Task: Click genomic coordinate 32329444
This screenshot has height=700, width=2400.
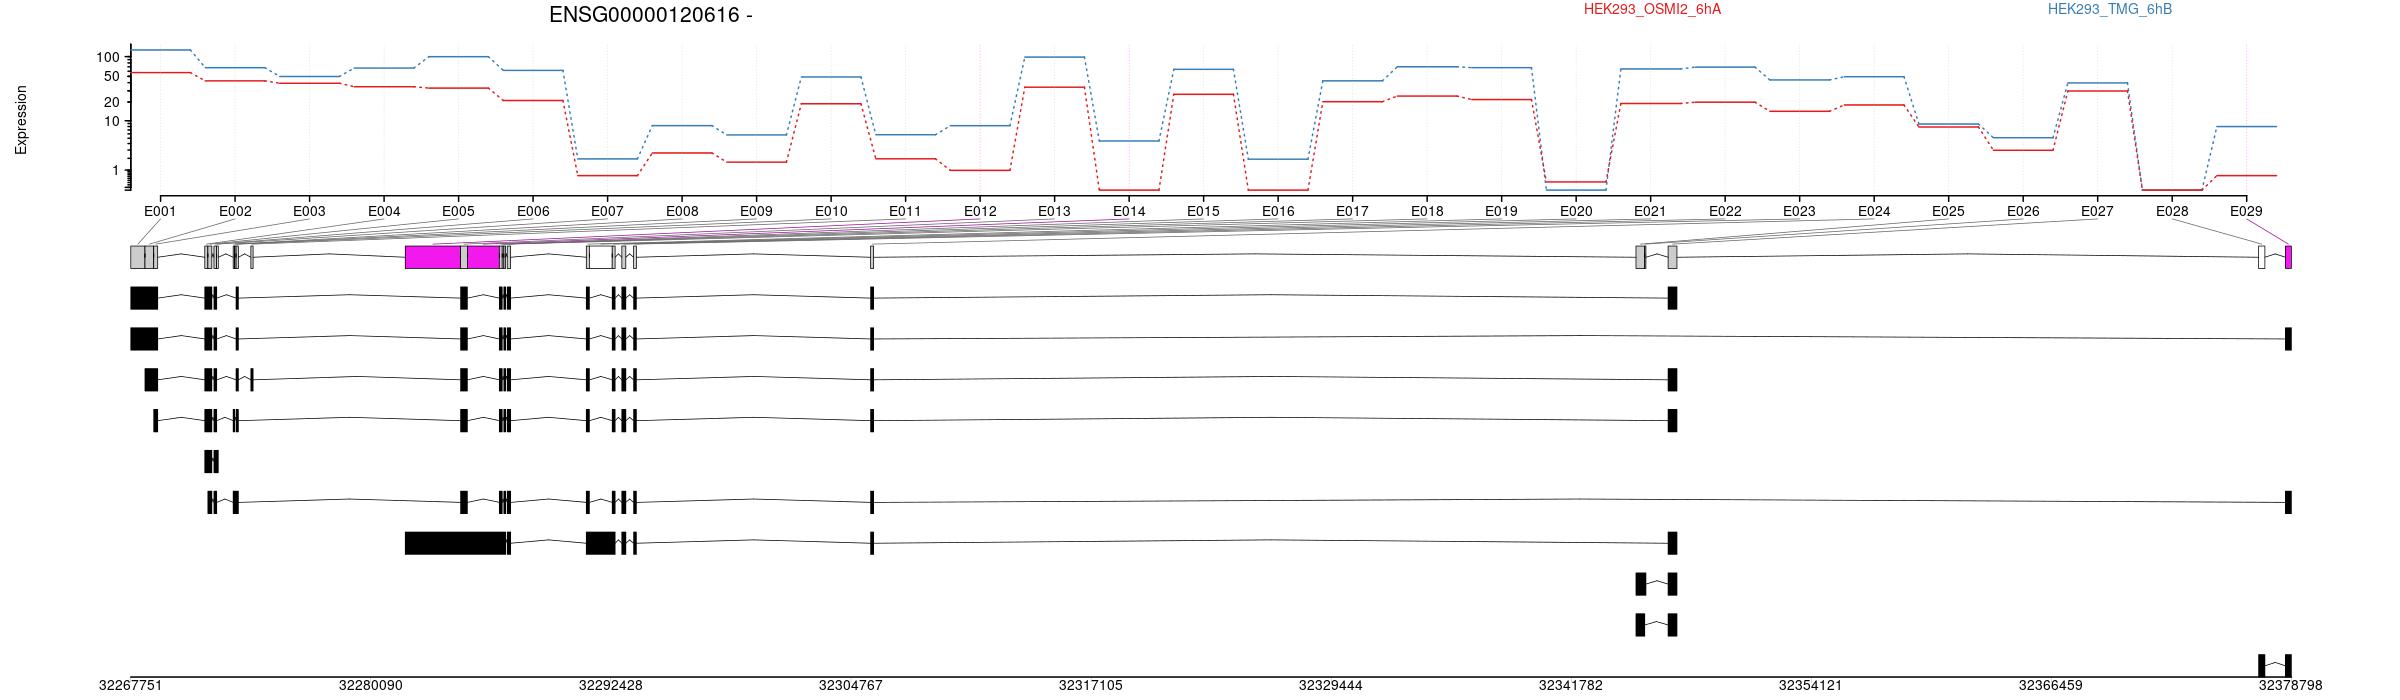Action: point(1330,686)
